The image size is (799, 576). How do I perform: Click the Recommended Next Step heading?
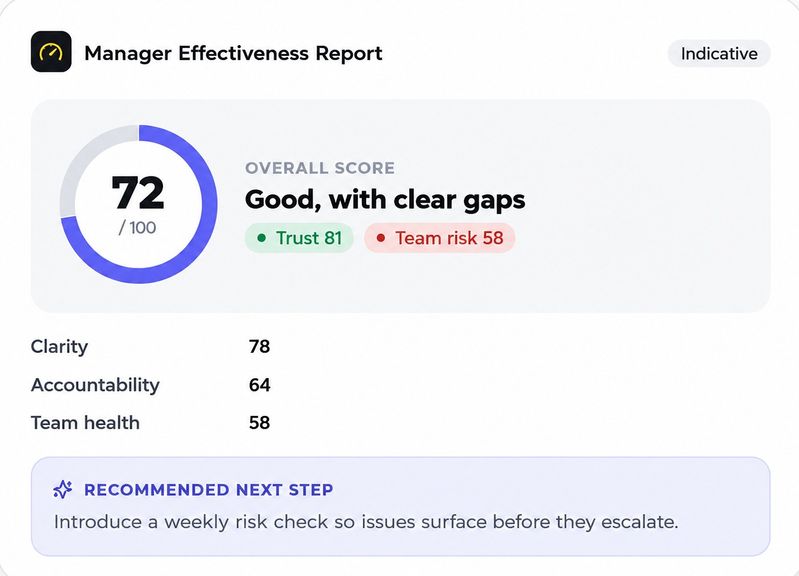[208, 489]
